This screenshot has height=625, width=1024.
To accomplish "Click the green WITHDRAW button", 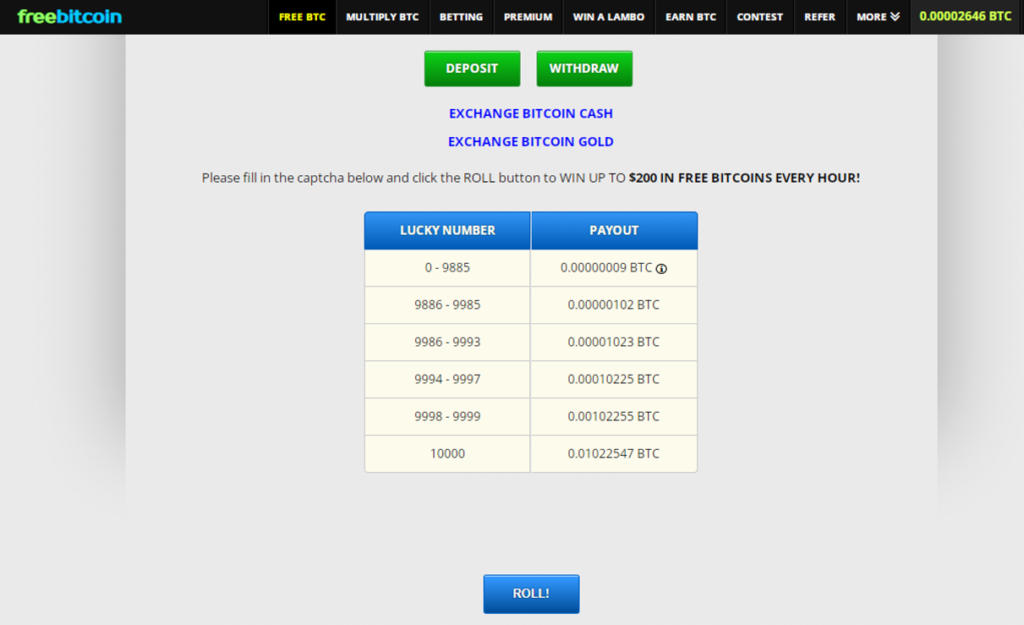I will (584, 69).
